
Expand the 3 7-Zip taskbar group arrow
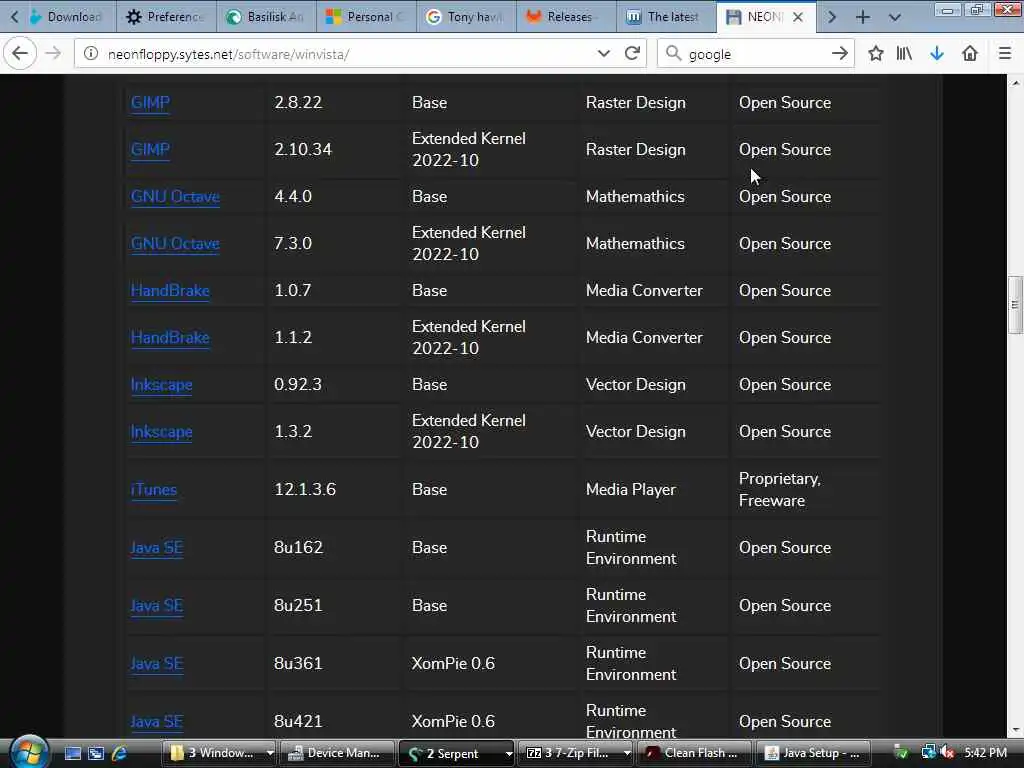[627, 753]
